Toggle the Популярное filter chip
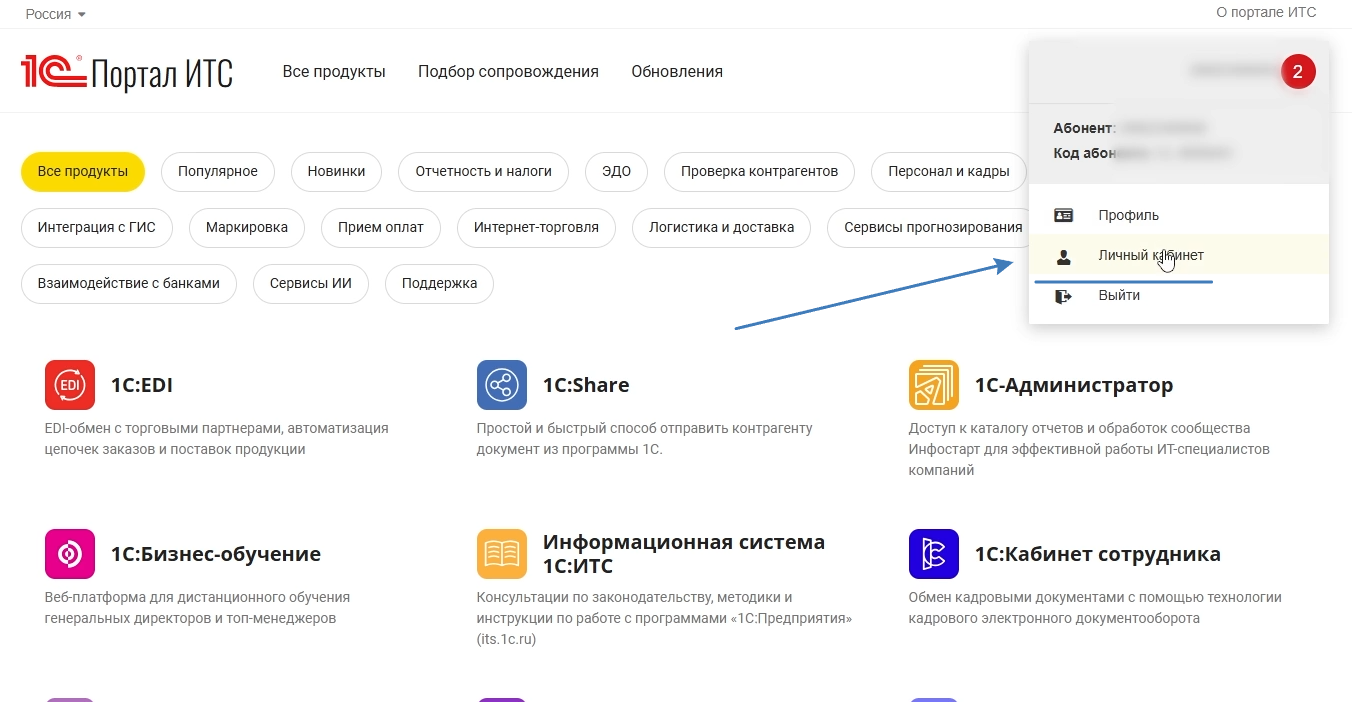The height and width of the screenshot is (702, 1352). point(218,171)
